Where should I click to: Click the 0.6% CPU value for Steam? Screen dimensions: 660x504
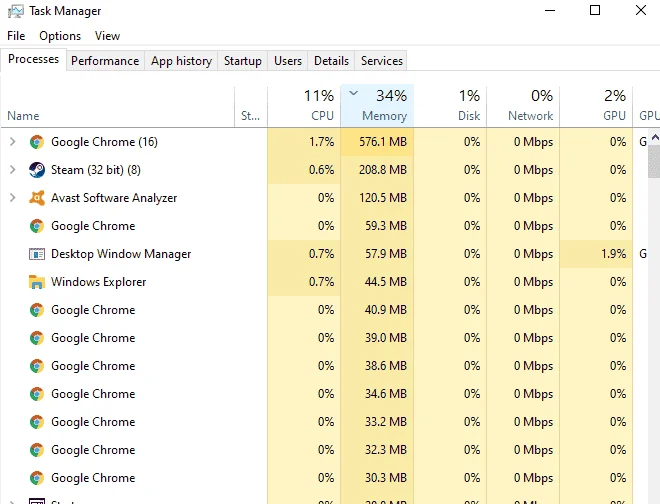(x=322, y=170)
